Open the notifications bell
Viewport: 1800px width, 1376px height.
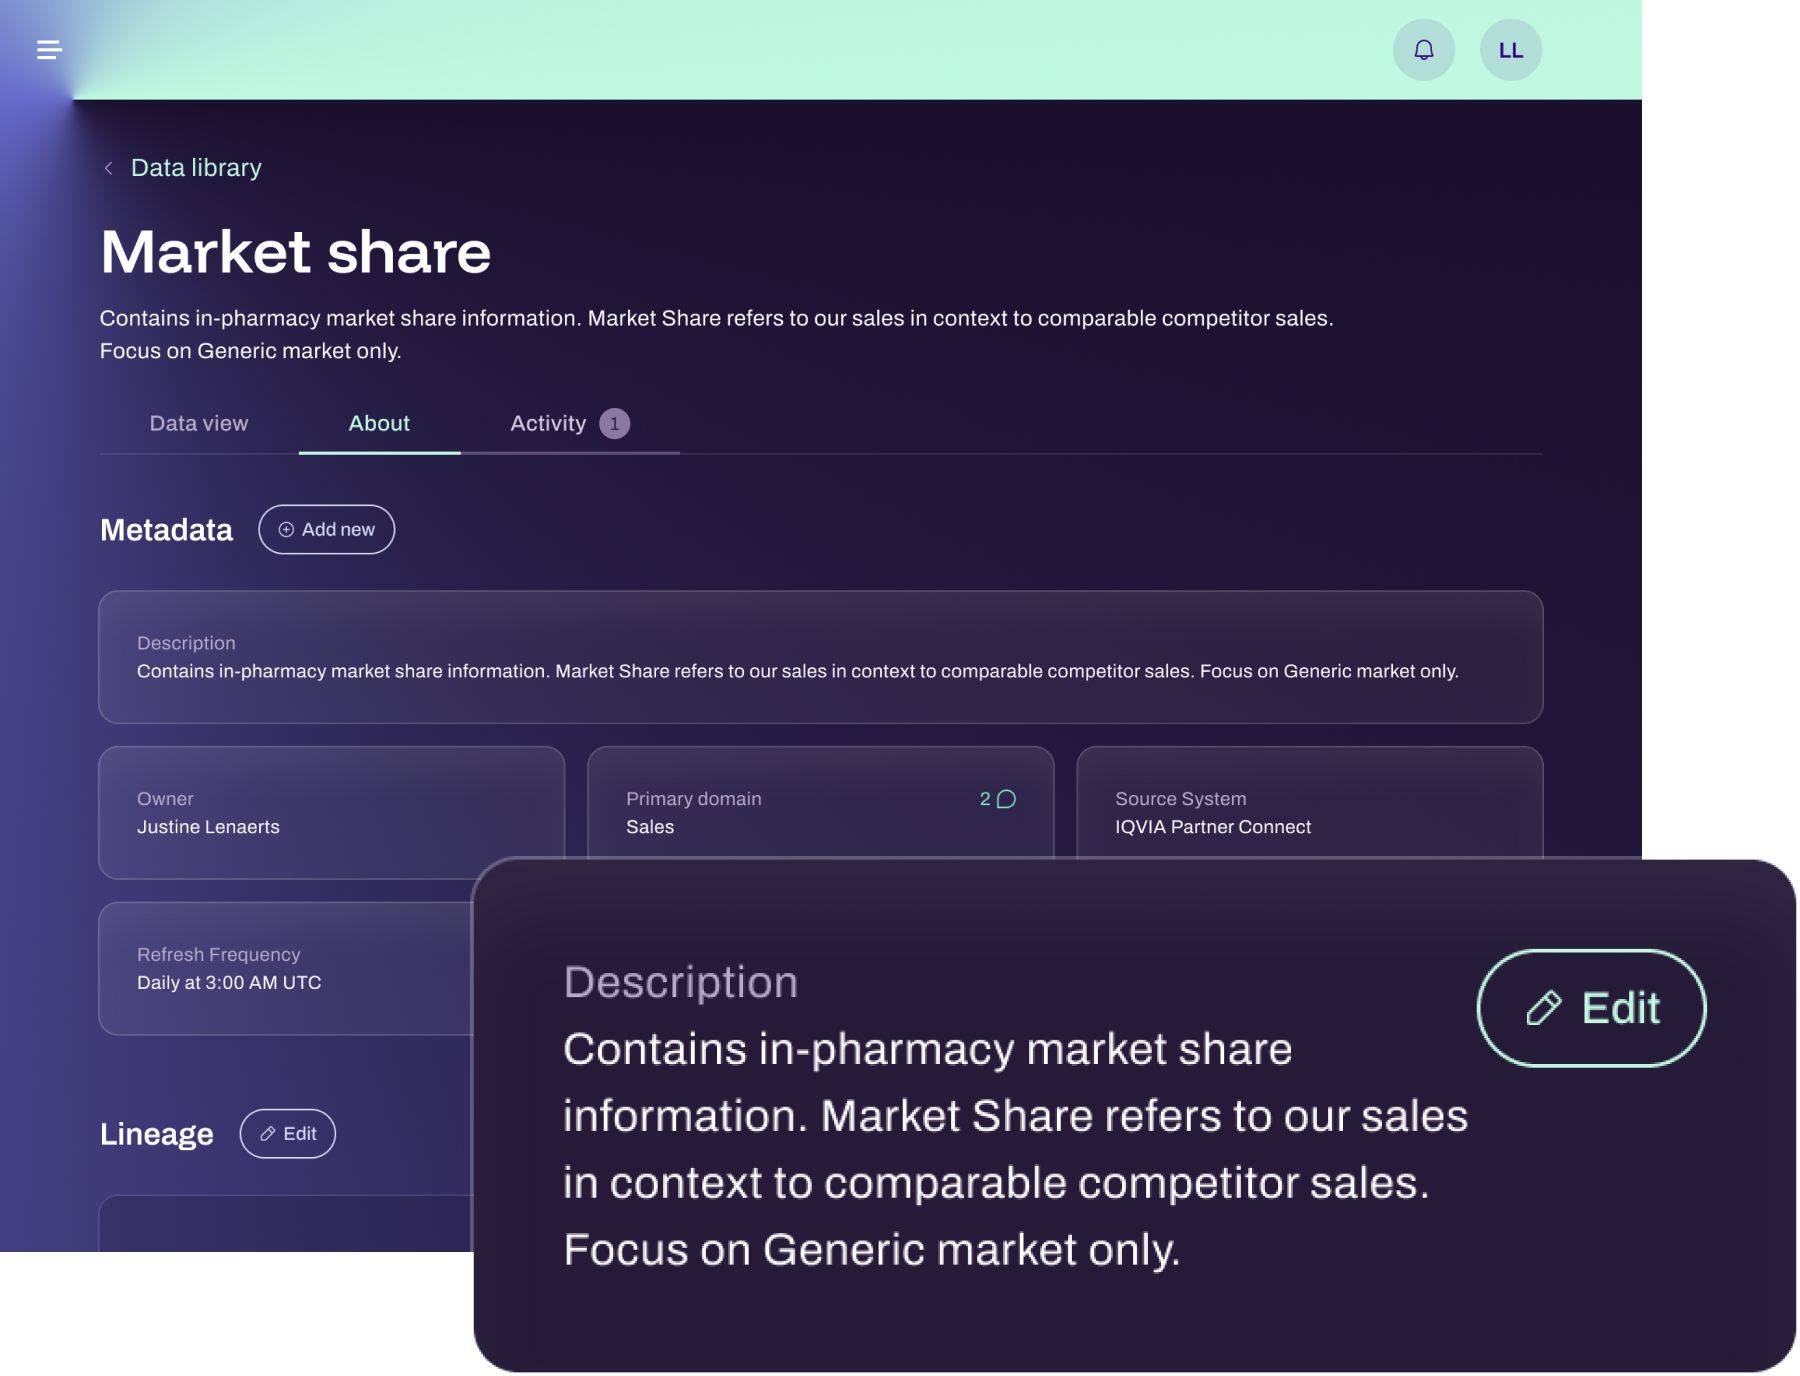point(1423,50)
